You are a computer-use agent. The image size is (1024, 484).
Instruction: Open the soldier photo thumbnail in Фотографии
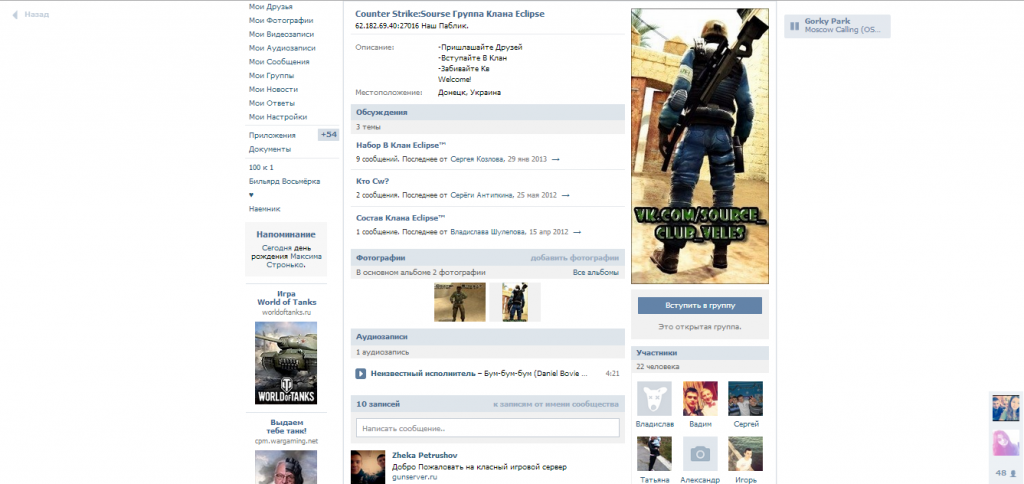pyautogui.click(x=459, y=302)
